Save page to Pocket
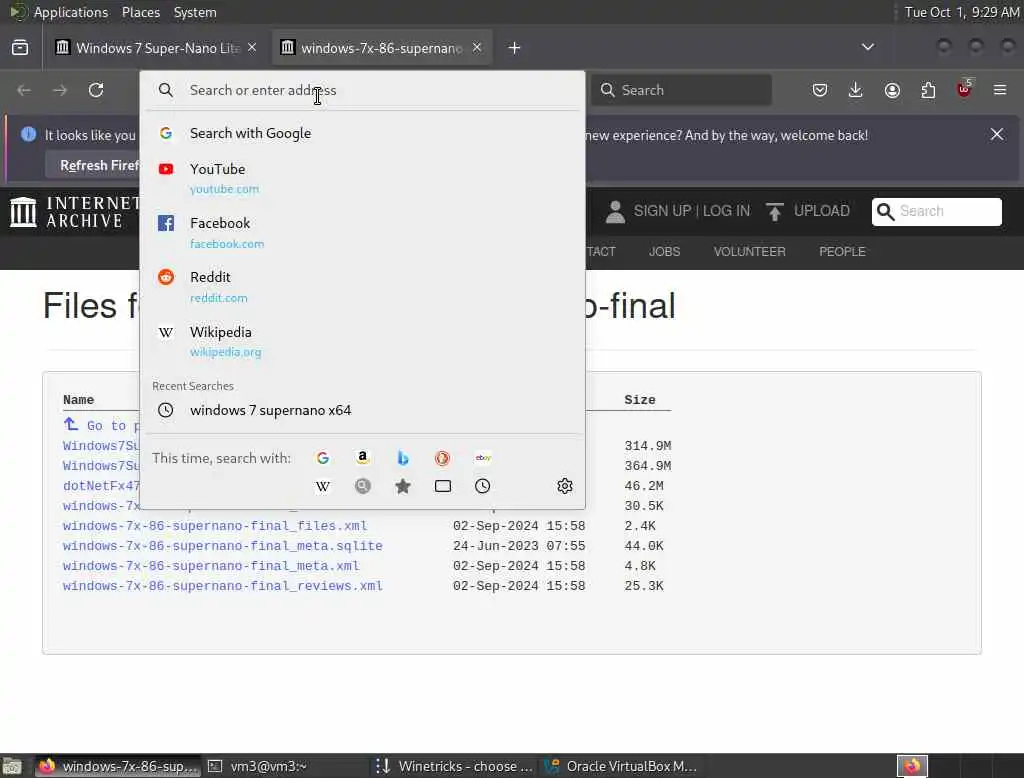This screenshot has height=778, width=1024. click(x=820, y=90)
